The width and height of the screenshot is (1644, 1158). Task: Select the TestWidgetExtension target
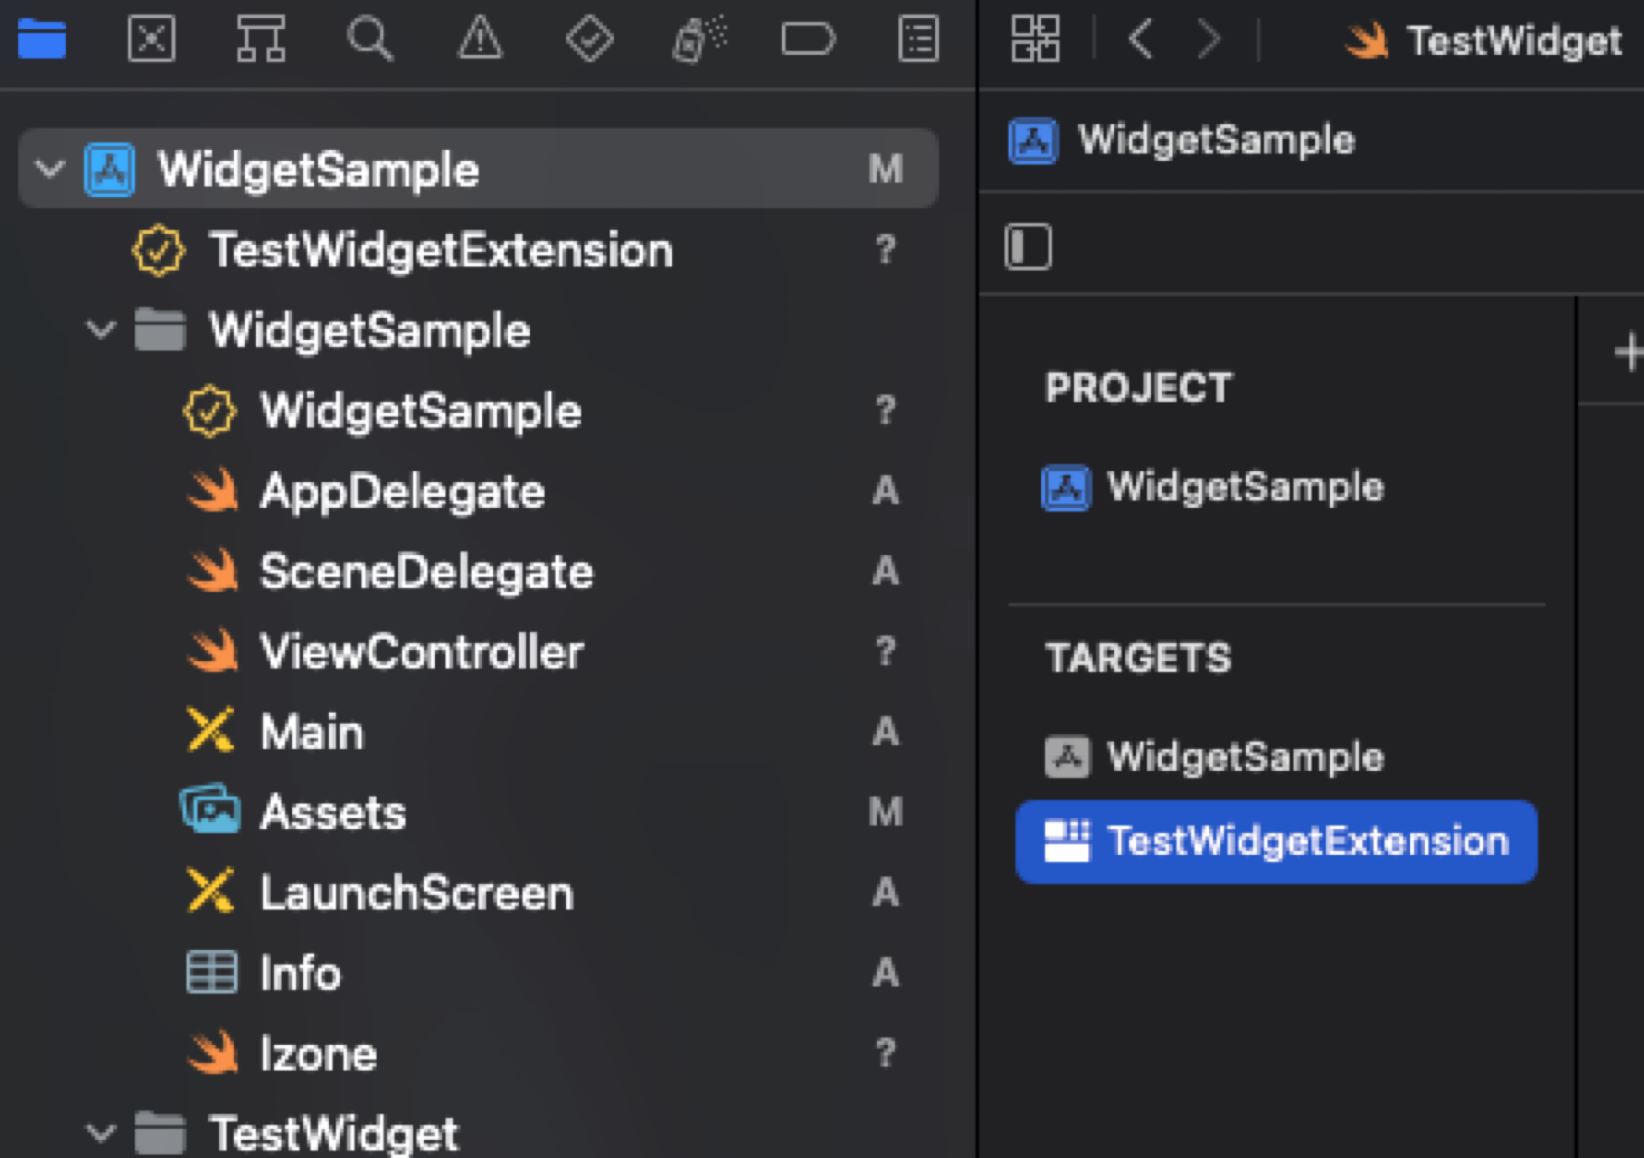point(1276,841)
